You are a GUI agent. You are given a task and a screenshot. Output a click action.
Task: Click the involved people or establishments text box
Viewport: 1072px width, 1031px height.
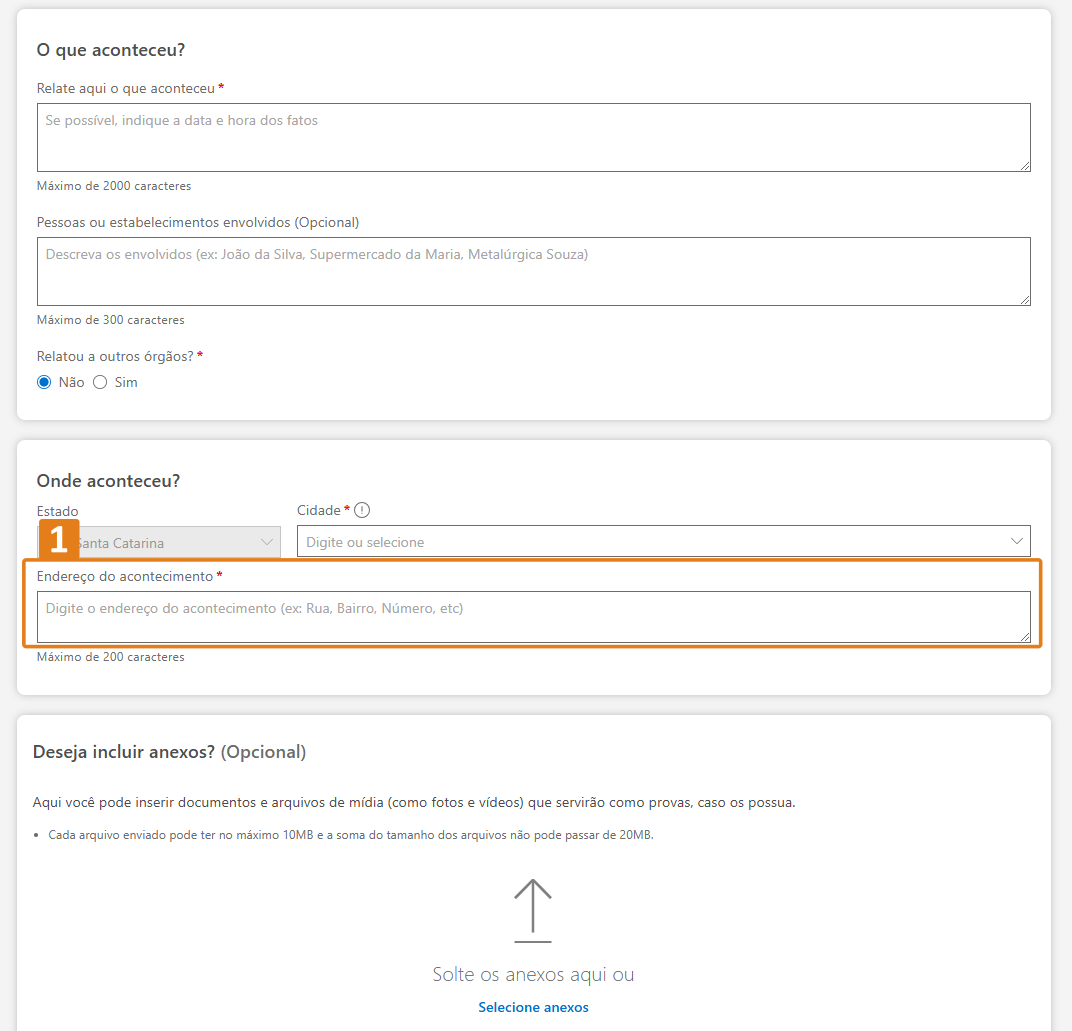(x=533, y=271)
